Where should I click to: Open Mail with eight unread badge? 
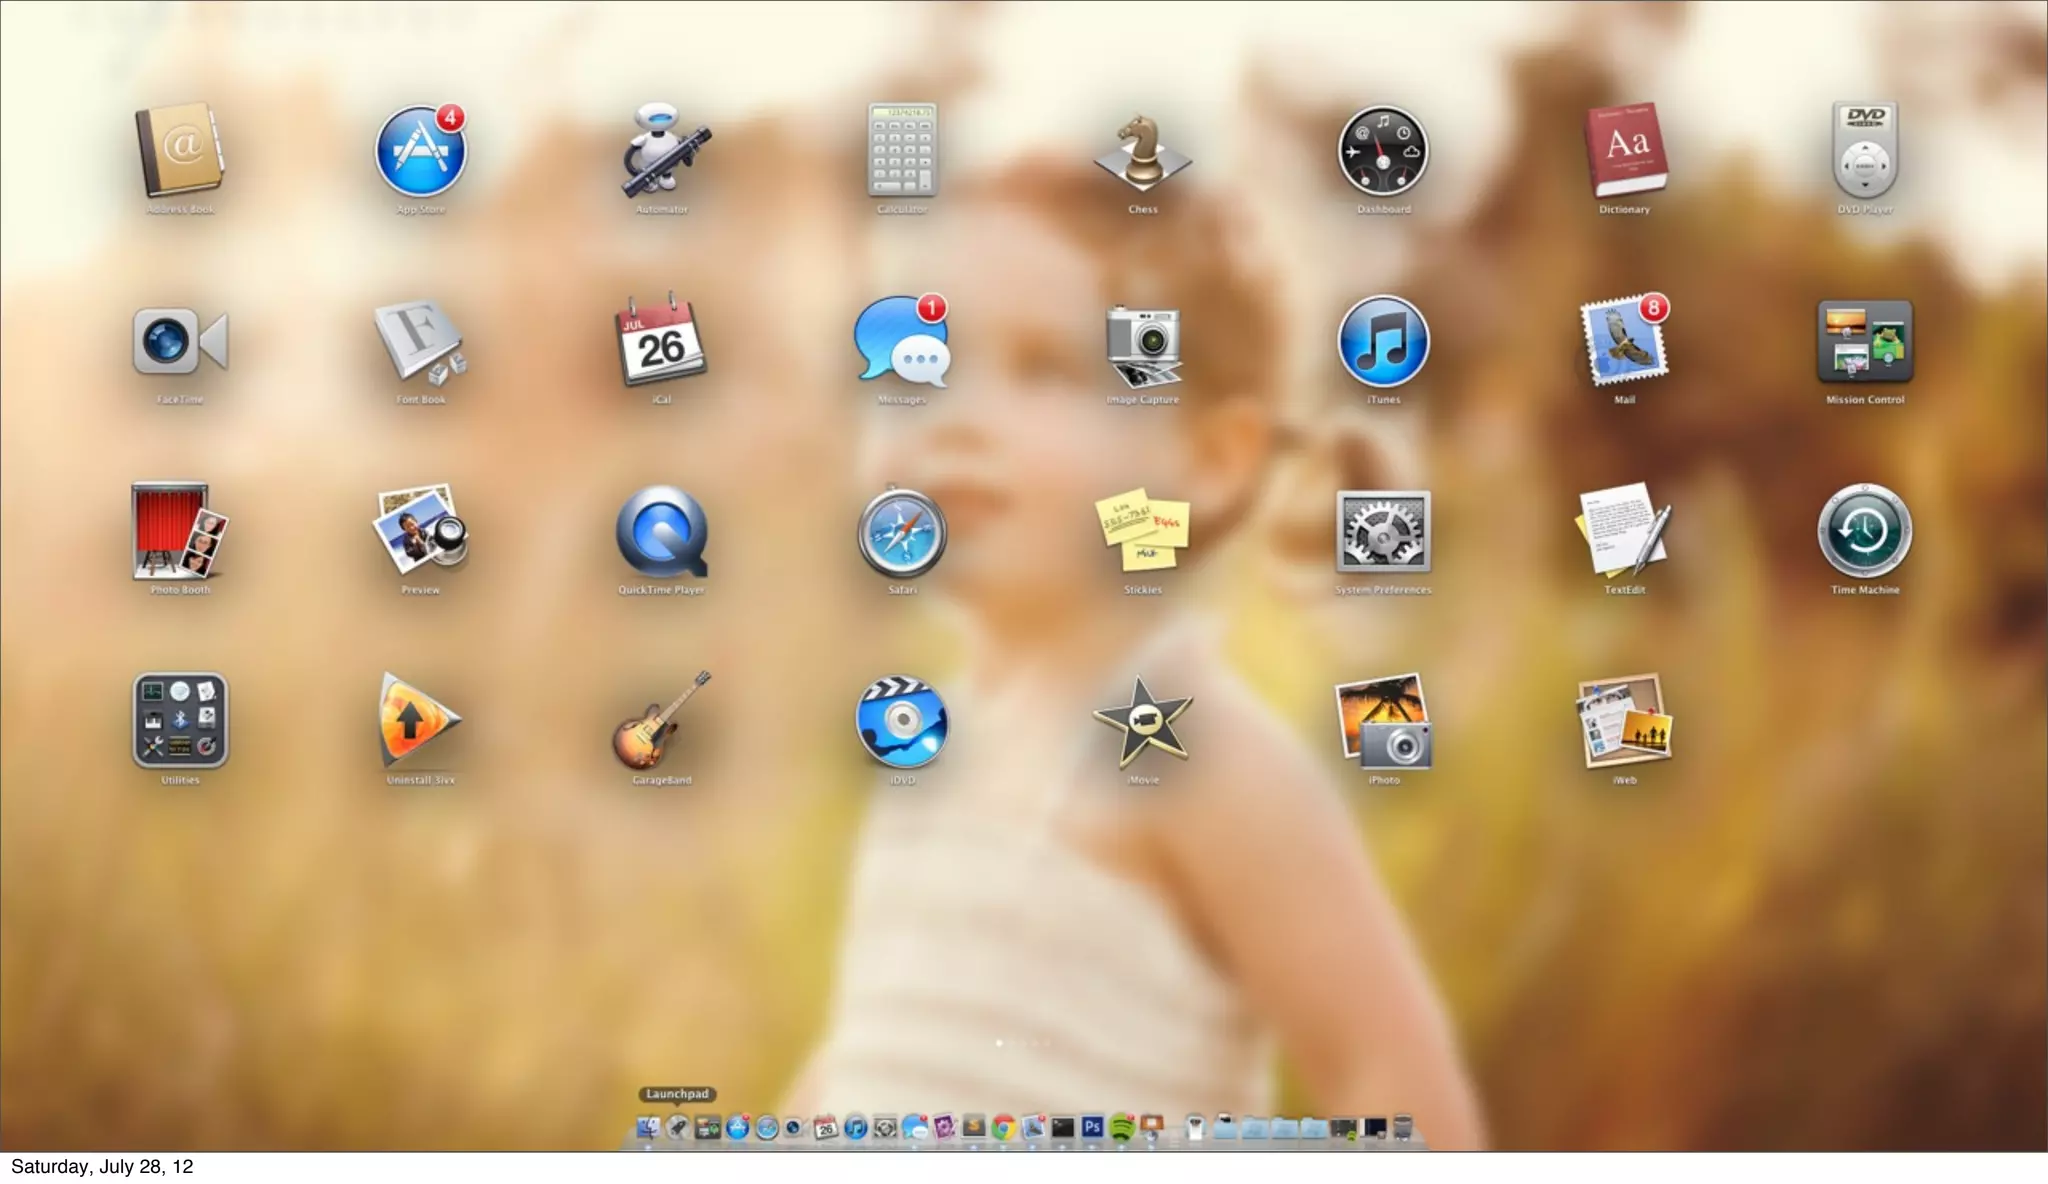(x=1624, y=342)
